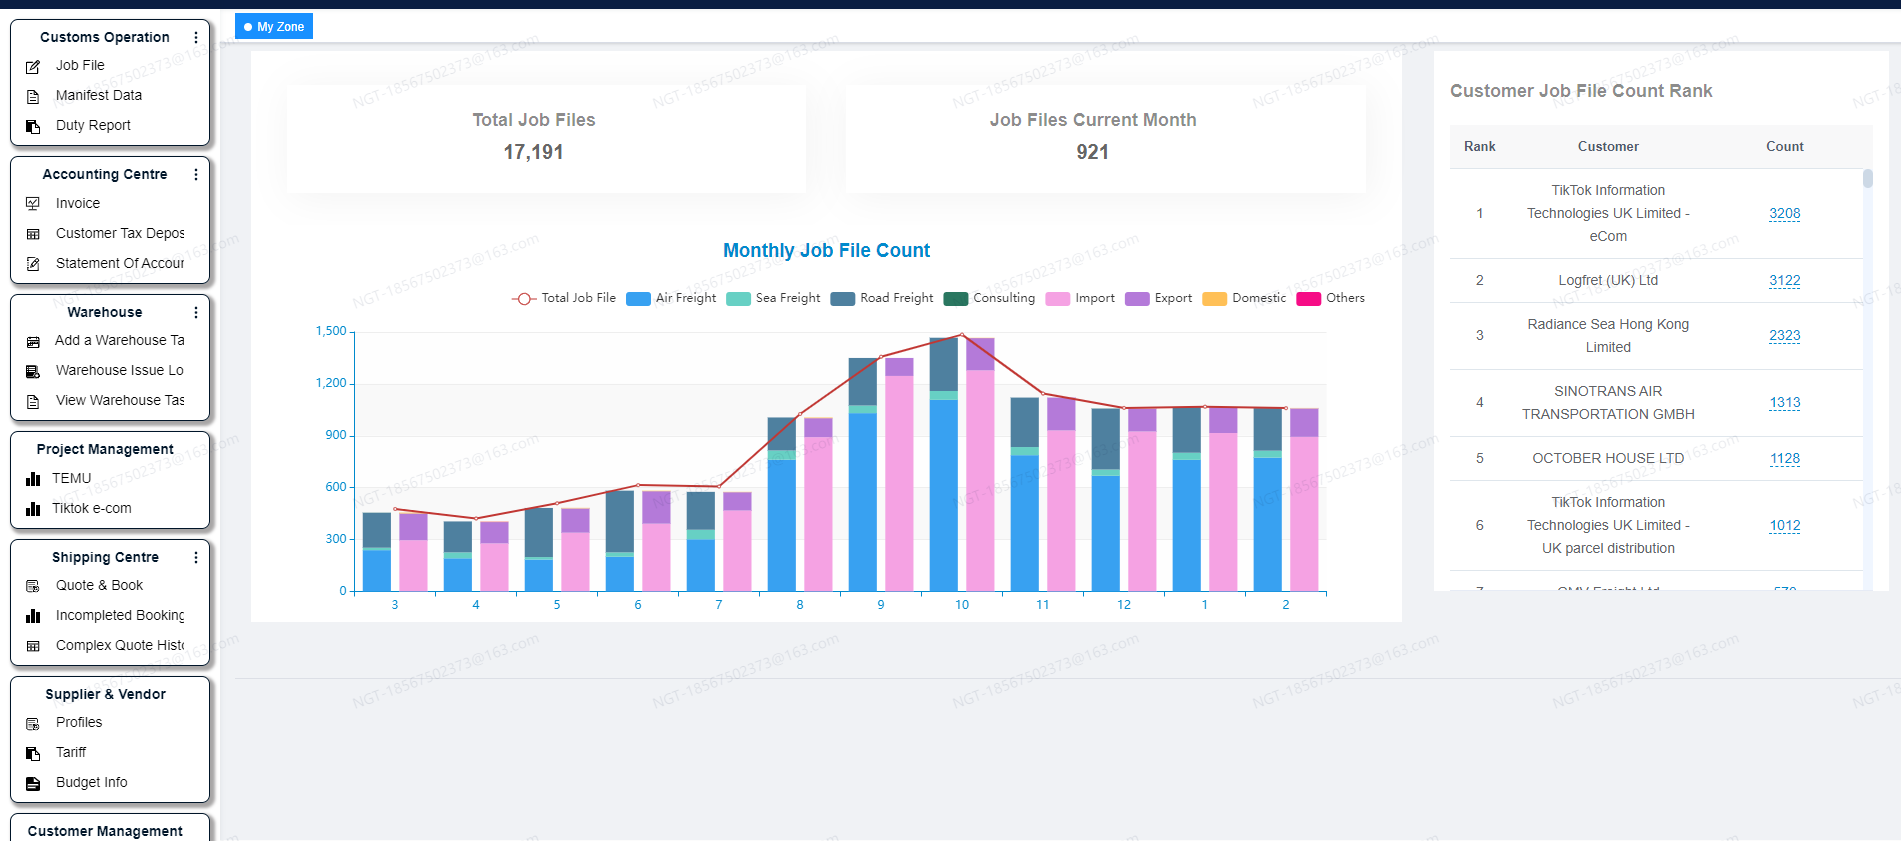Click the Customer Tax Deposit table icon
Viewport: 1901px width, 841px height.
tap(33, 234)
